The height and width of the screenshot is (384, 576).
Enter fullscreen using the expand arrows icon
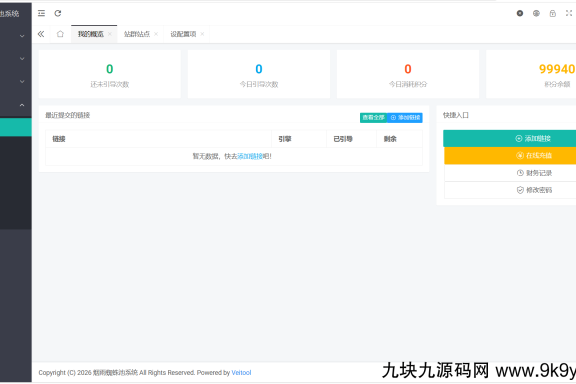coord(569,14)
